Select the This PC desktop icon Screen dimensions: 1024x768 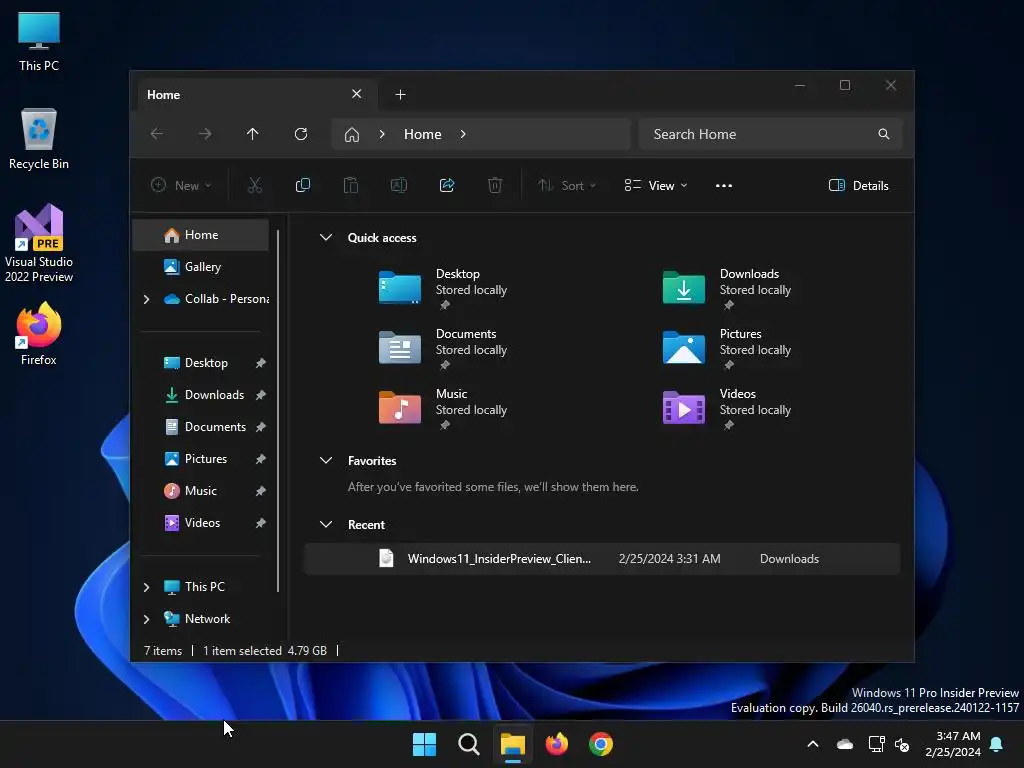(39, 42)
